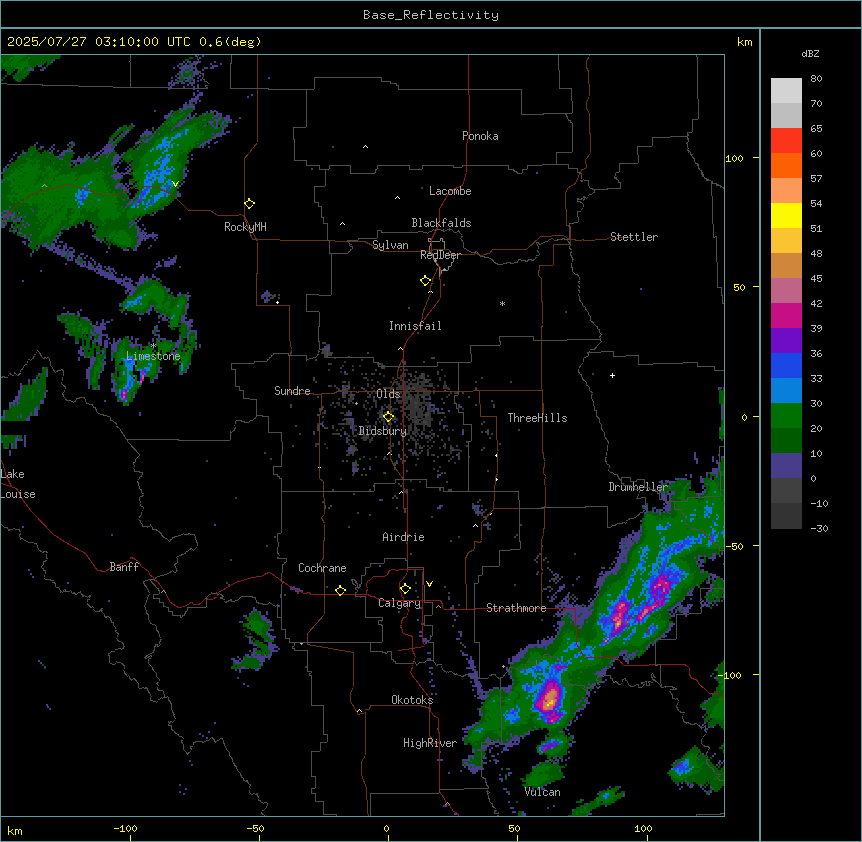Click the RedDeer city label
The width and height of the screenshot is (862, 842).
click(440, 255)
